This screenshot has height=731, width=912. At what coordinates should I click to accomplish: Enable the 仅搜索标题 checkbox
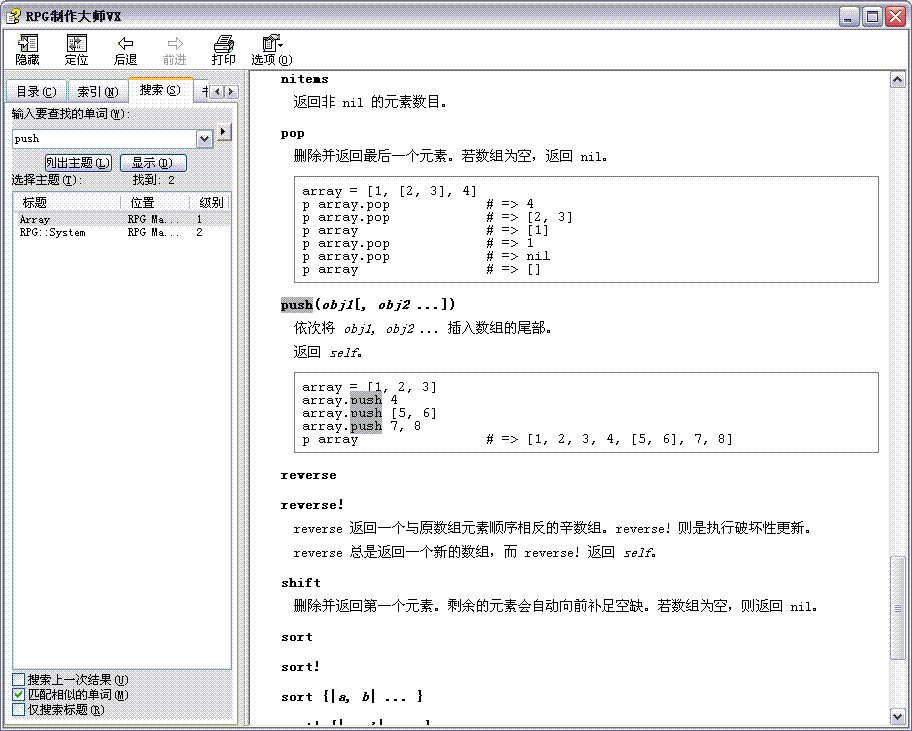click(19, 709)
